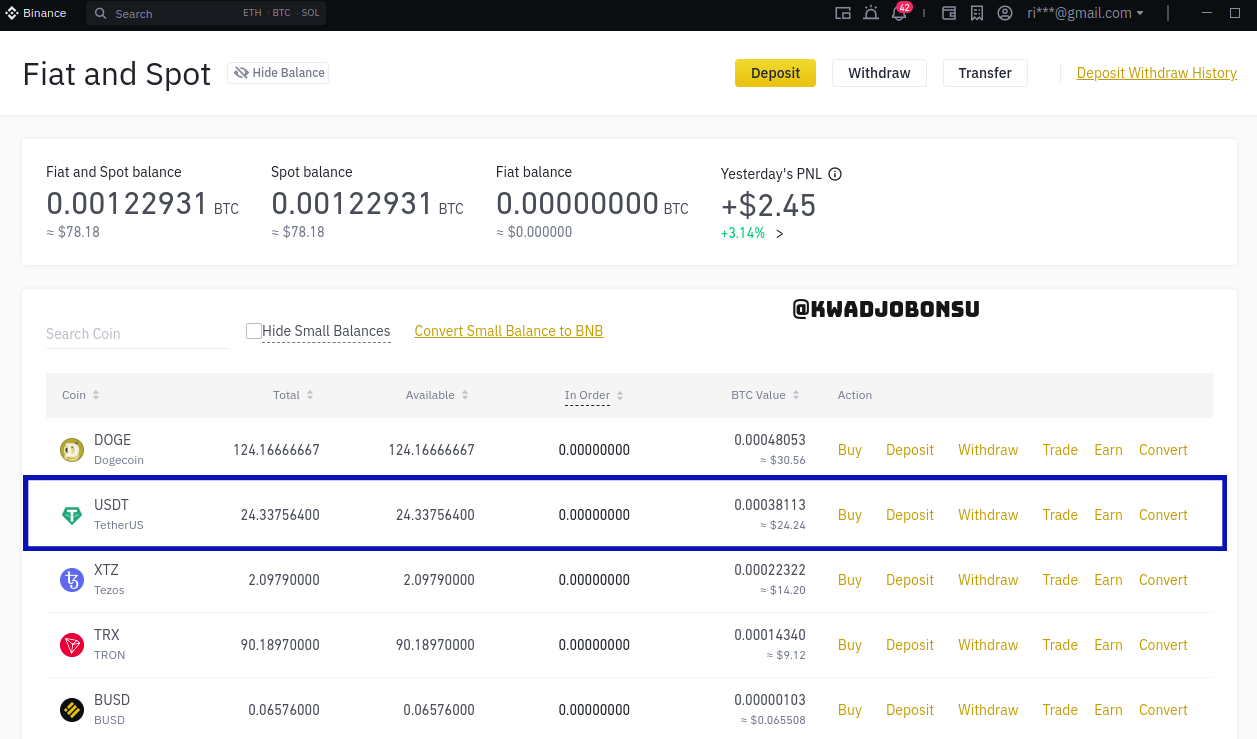This screenshot has height=739, width=1257.
Task: Click Convert in the DOGE row
Action: [x=1163, y=450]
